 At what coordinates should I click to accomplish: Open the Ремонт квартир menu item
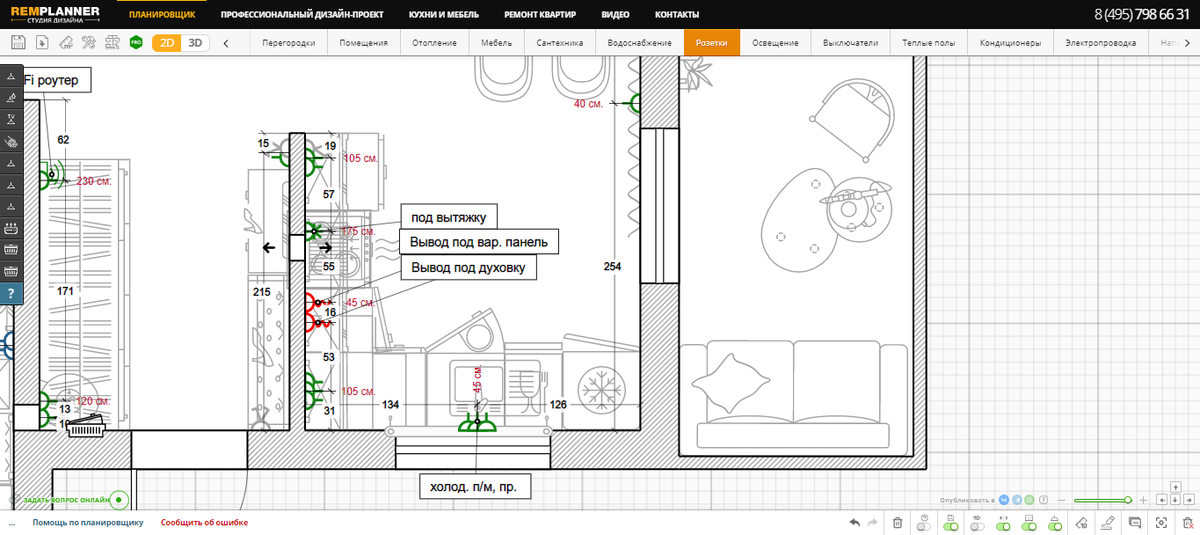click(540, 14)
